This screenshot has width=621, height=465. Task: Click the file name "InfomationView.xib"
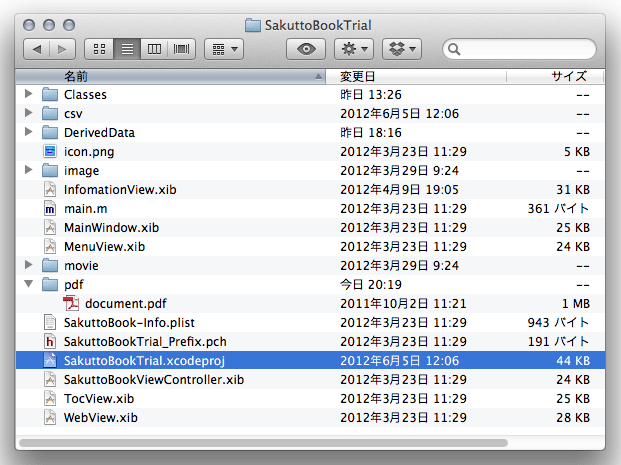point(120,190)
